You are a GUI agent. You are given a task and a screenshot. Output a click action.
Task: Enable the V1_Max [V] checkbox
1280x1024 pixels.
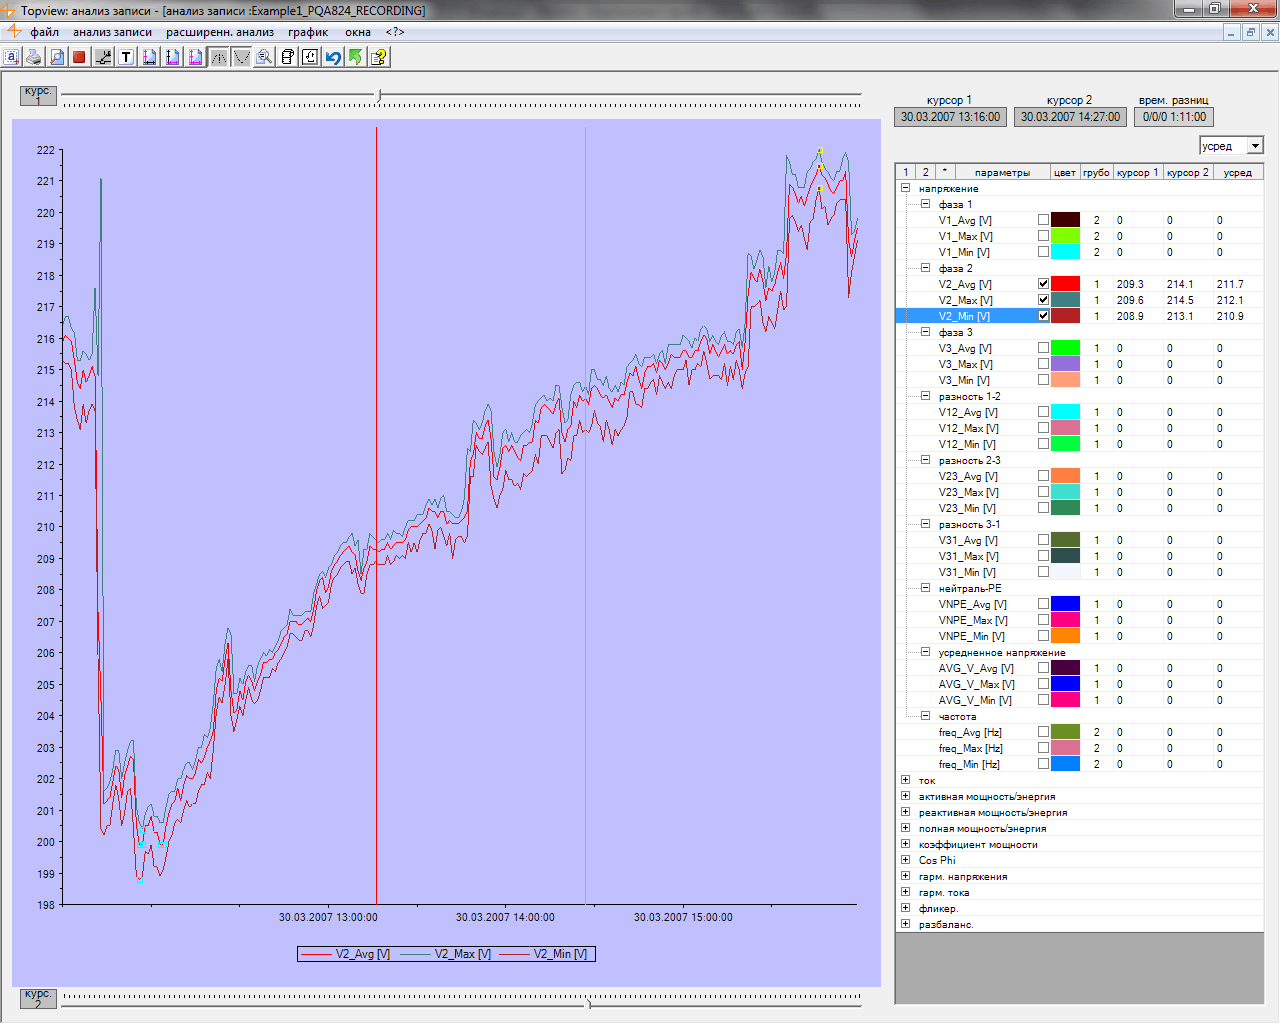(1043, 236)
